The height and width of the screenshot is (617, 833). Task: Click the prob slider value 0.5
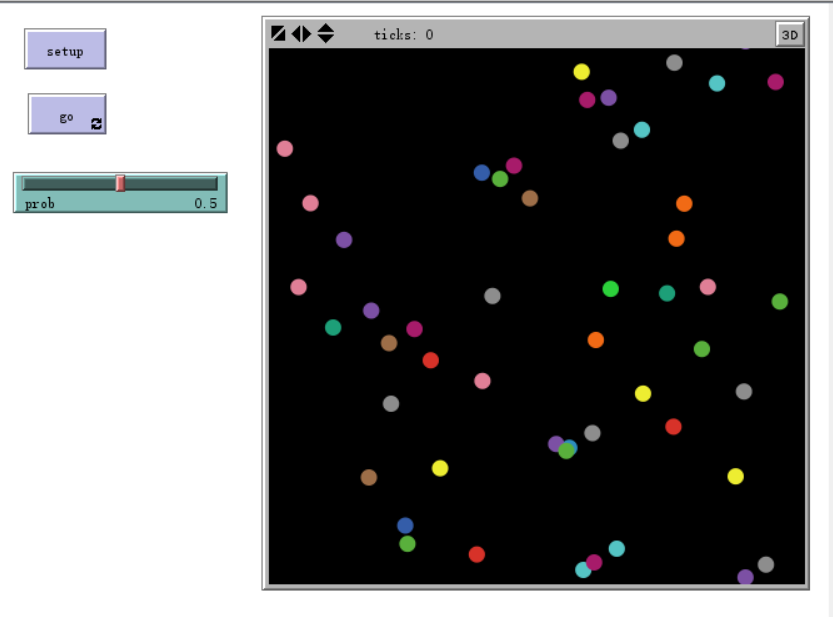[x=206, y=204]
